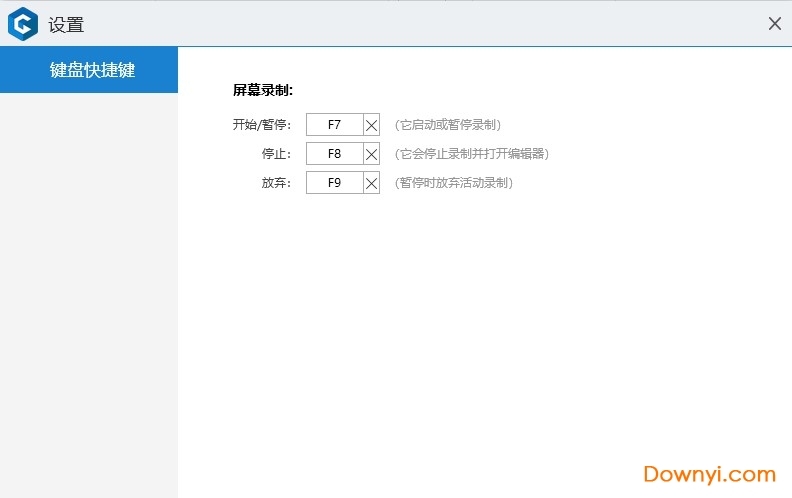This screenshot has width=792, height=498.
Task: Click the 停止 label
Action: click(276, 154)
